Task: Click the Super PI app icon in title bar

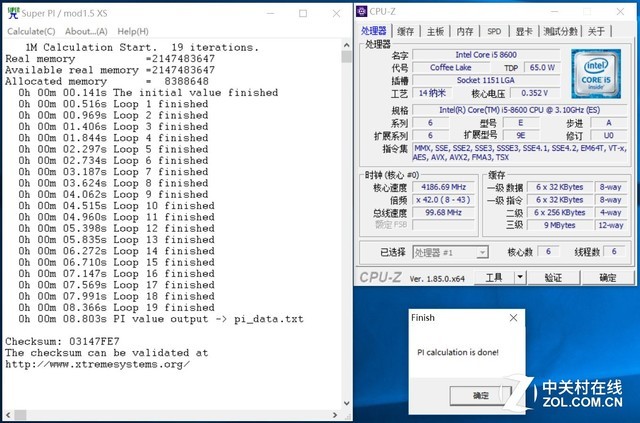Action: coord(13,13)
